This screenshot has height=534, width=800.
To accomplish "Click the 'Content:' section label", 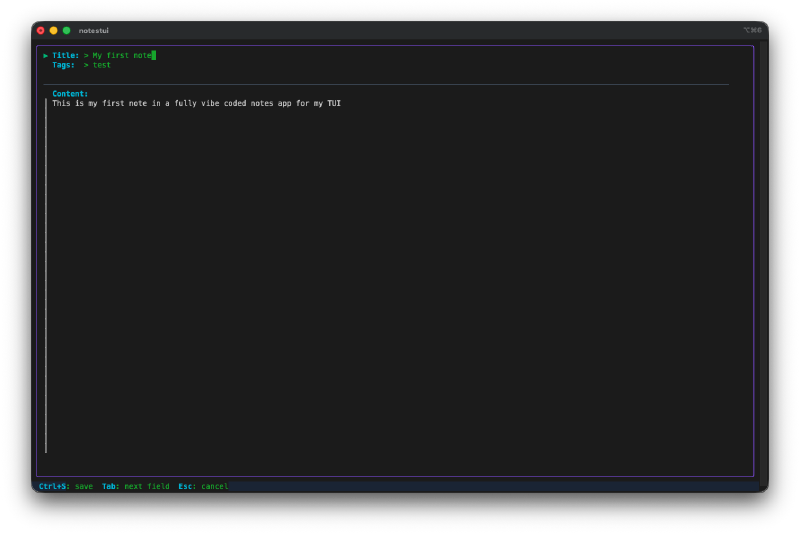I will point(70,94).
